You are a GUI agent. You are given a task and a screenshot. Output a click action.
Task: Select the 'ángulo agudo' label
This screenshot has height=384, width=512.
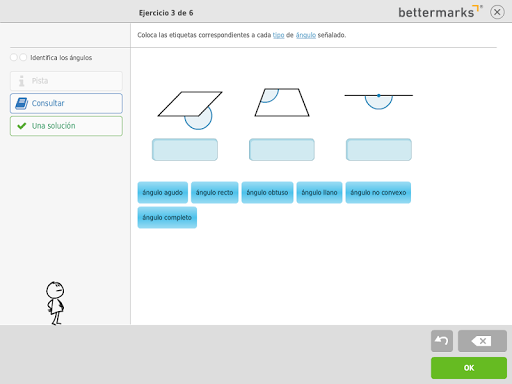click(163, 192)
